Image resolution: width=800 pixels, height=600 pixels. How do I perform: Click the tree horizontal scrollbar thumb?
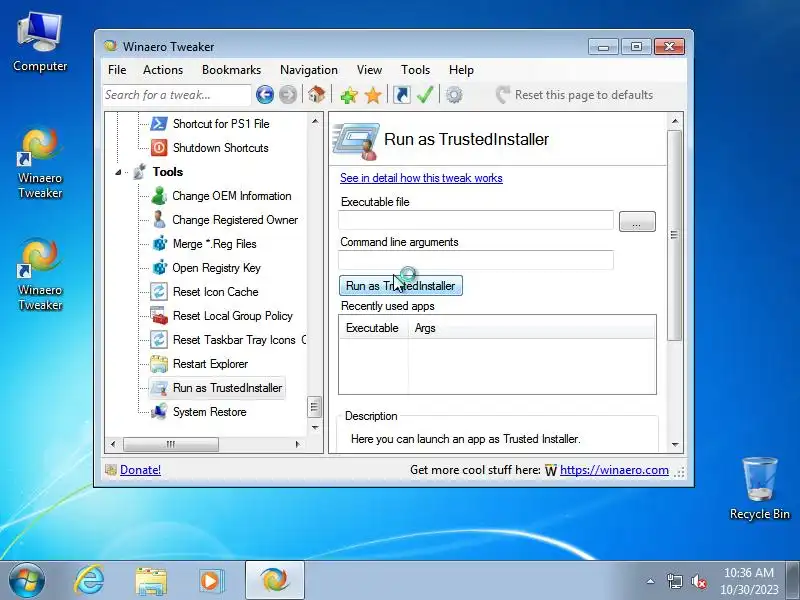(171, 444)
